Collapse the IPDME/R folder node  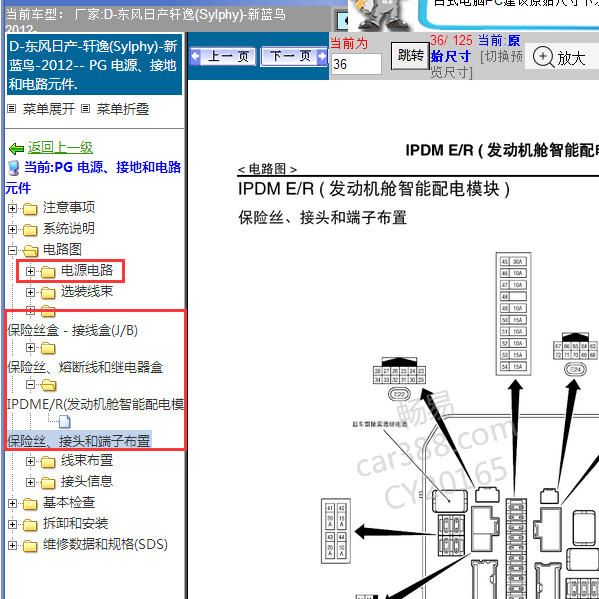coord(31,385)
